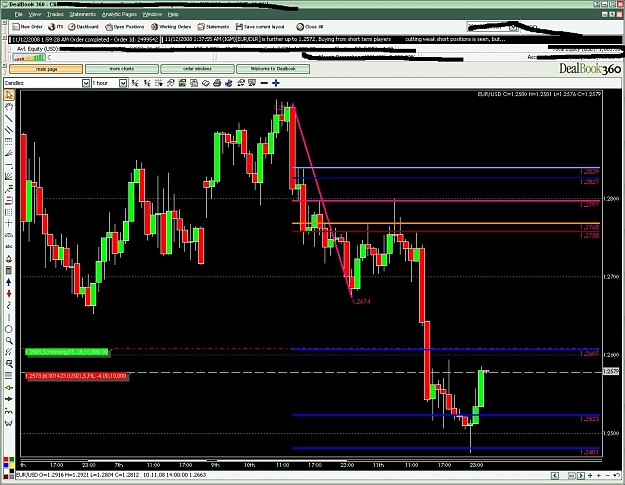Click the Order completed ticker message

[x=85, y=39]
